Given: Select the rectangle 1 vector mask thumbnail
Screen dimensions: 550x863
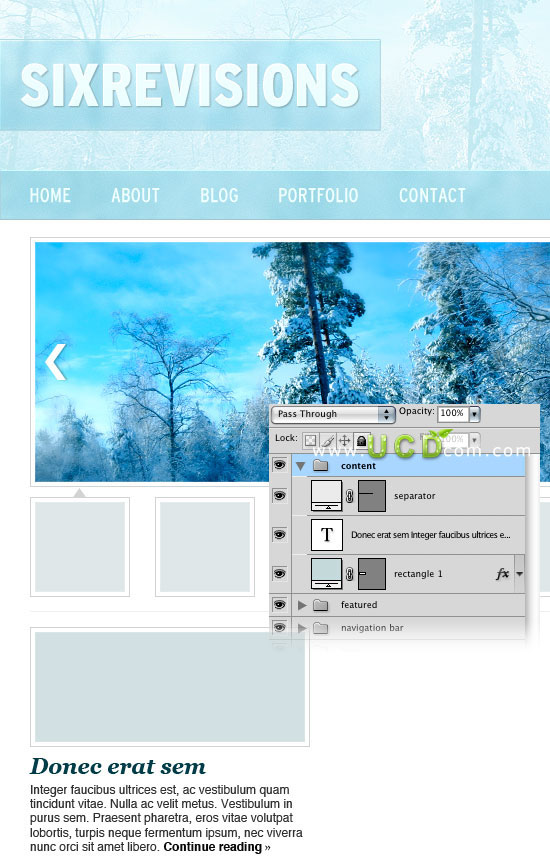Looking at the screenshot, I should click(x=372, y=573).
